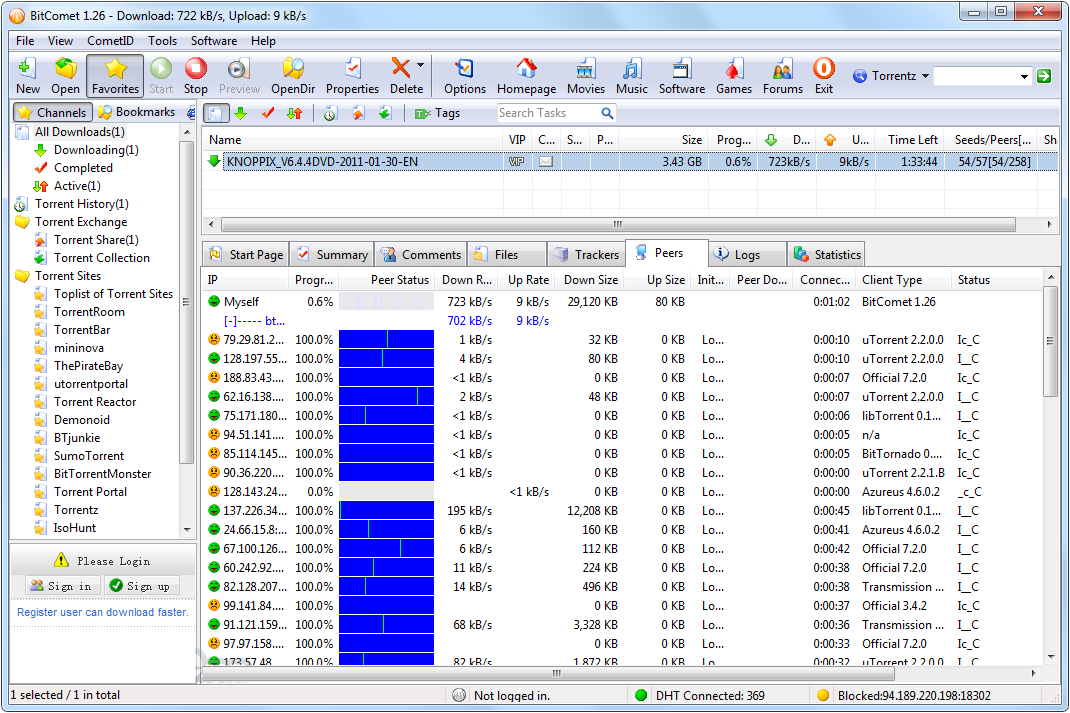
Task: Click the Search Tasks input field
Action: 548,113
